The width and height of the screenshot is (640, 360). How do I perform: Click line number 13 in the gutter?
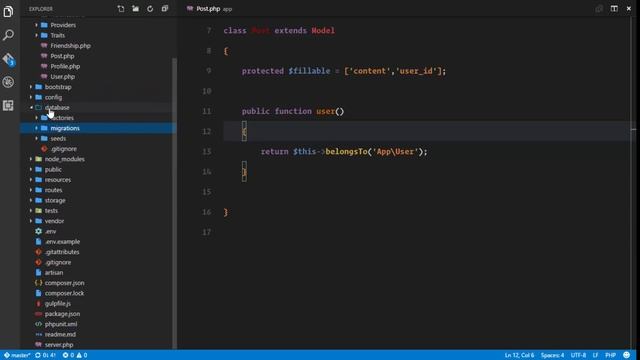(207, 151)
